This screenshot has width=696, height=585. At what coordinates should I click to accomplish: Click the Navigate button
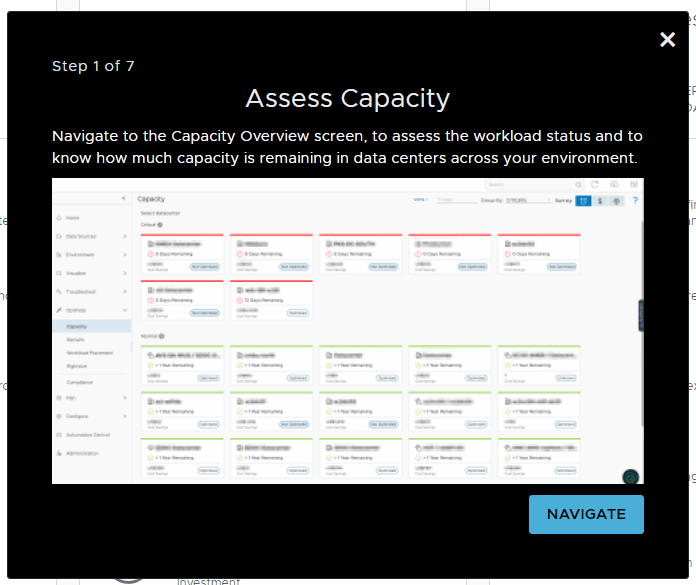click(586, 514)
